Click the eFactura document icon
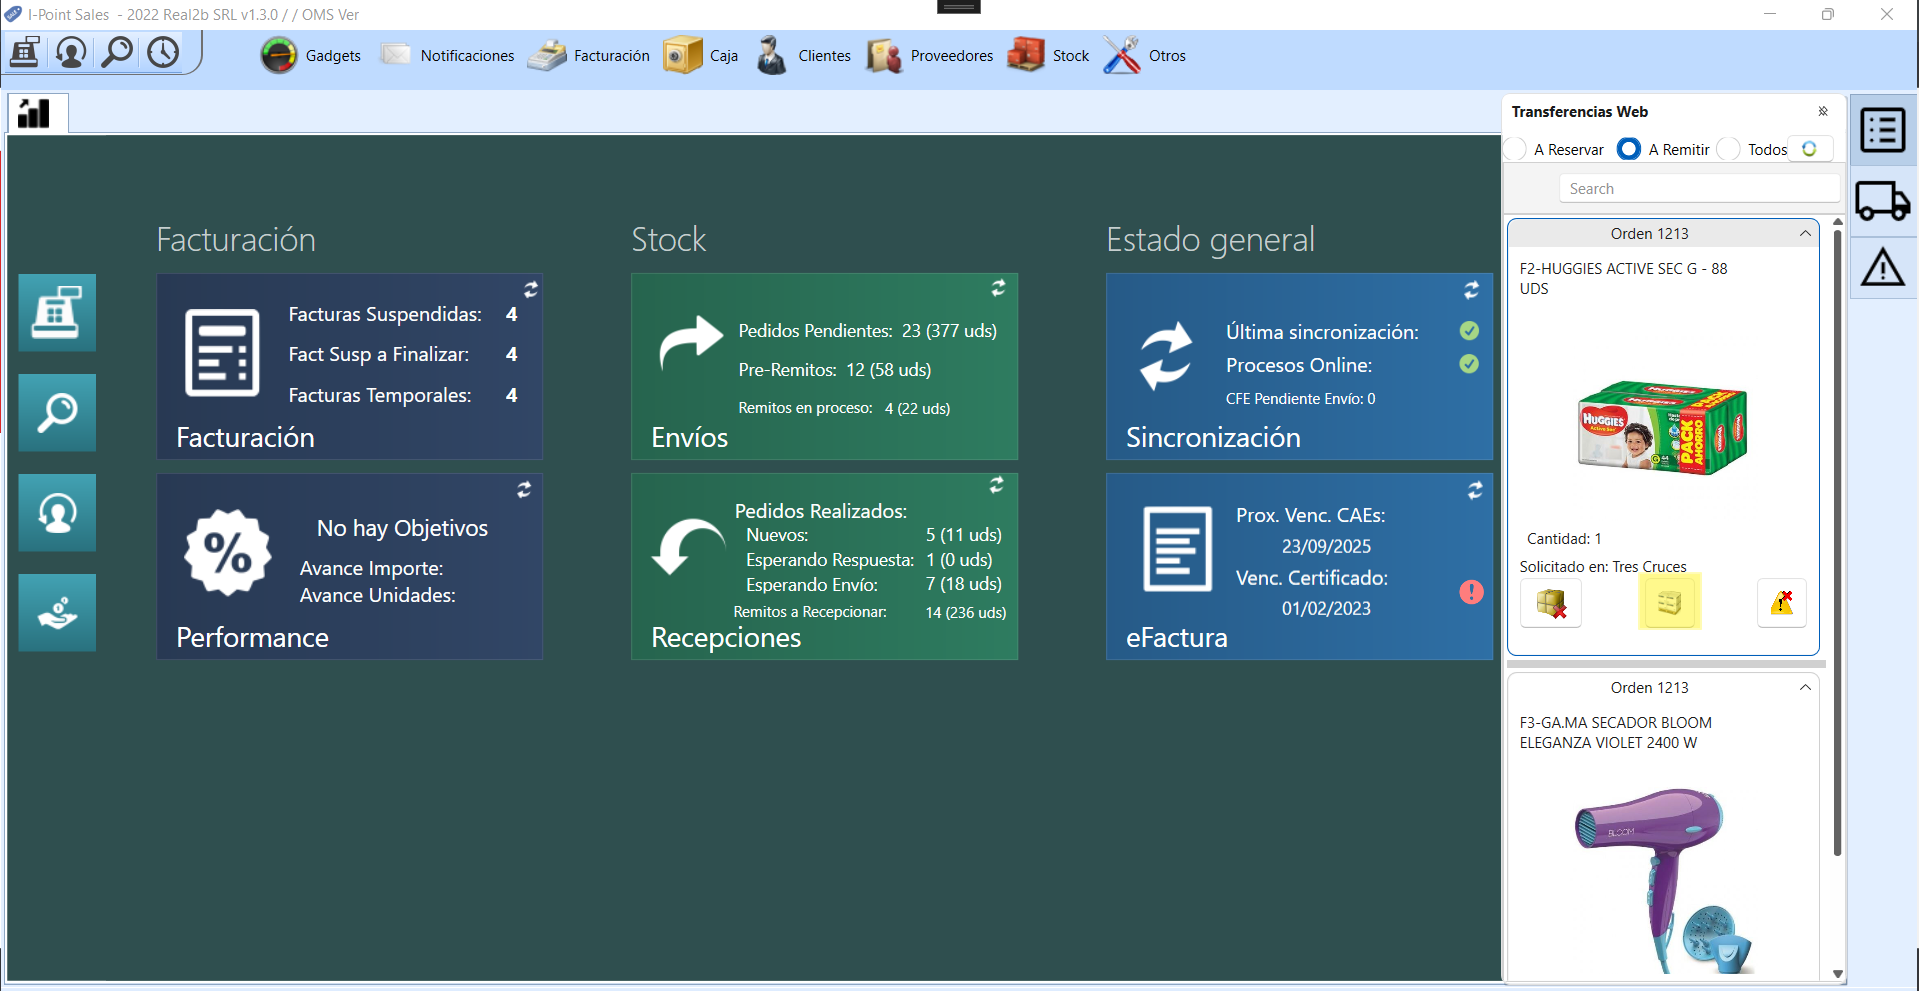This screenshot has height=991, width=1919. coord(1177,549)
